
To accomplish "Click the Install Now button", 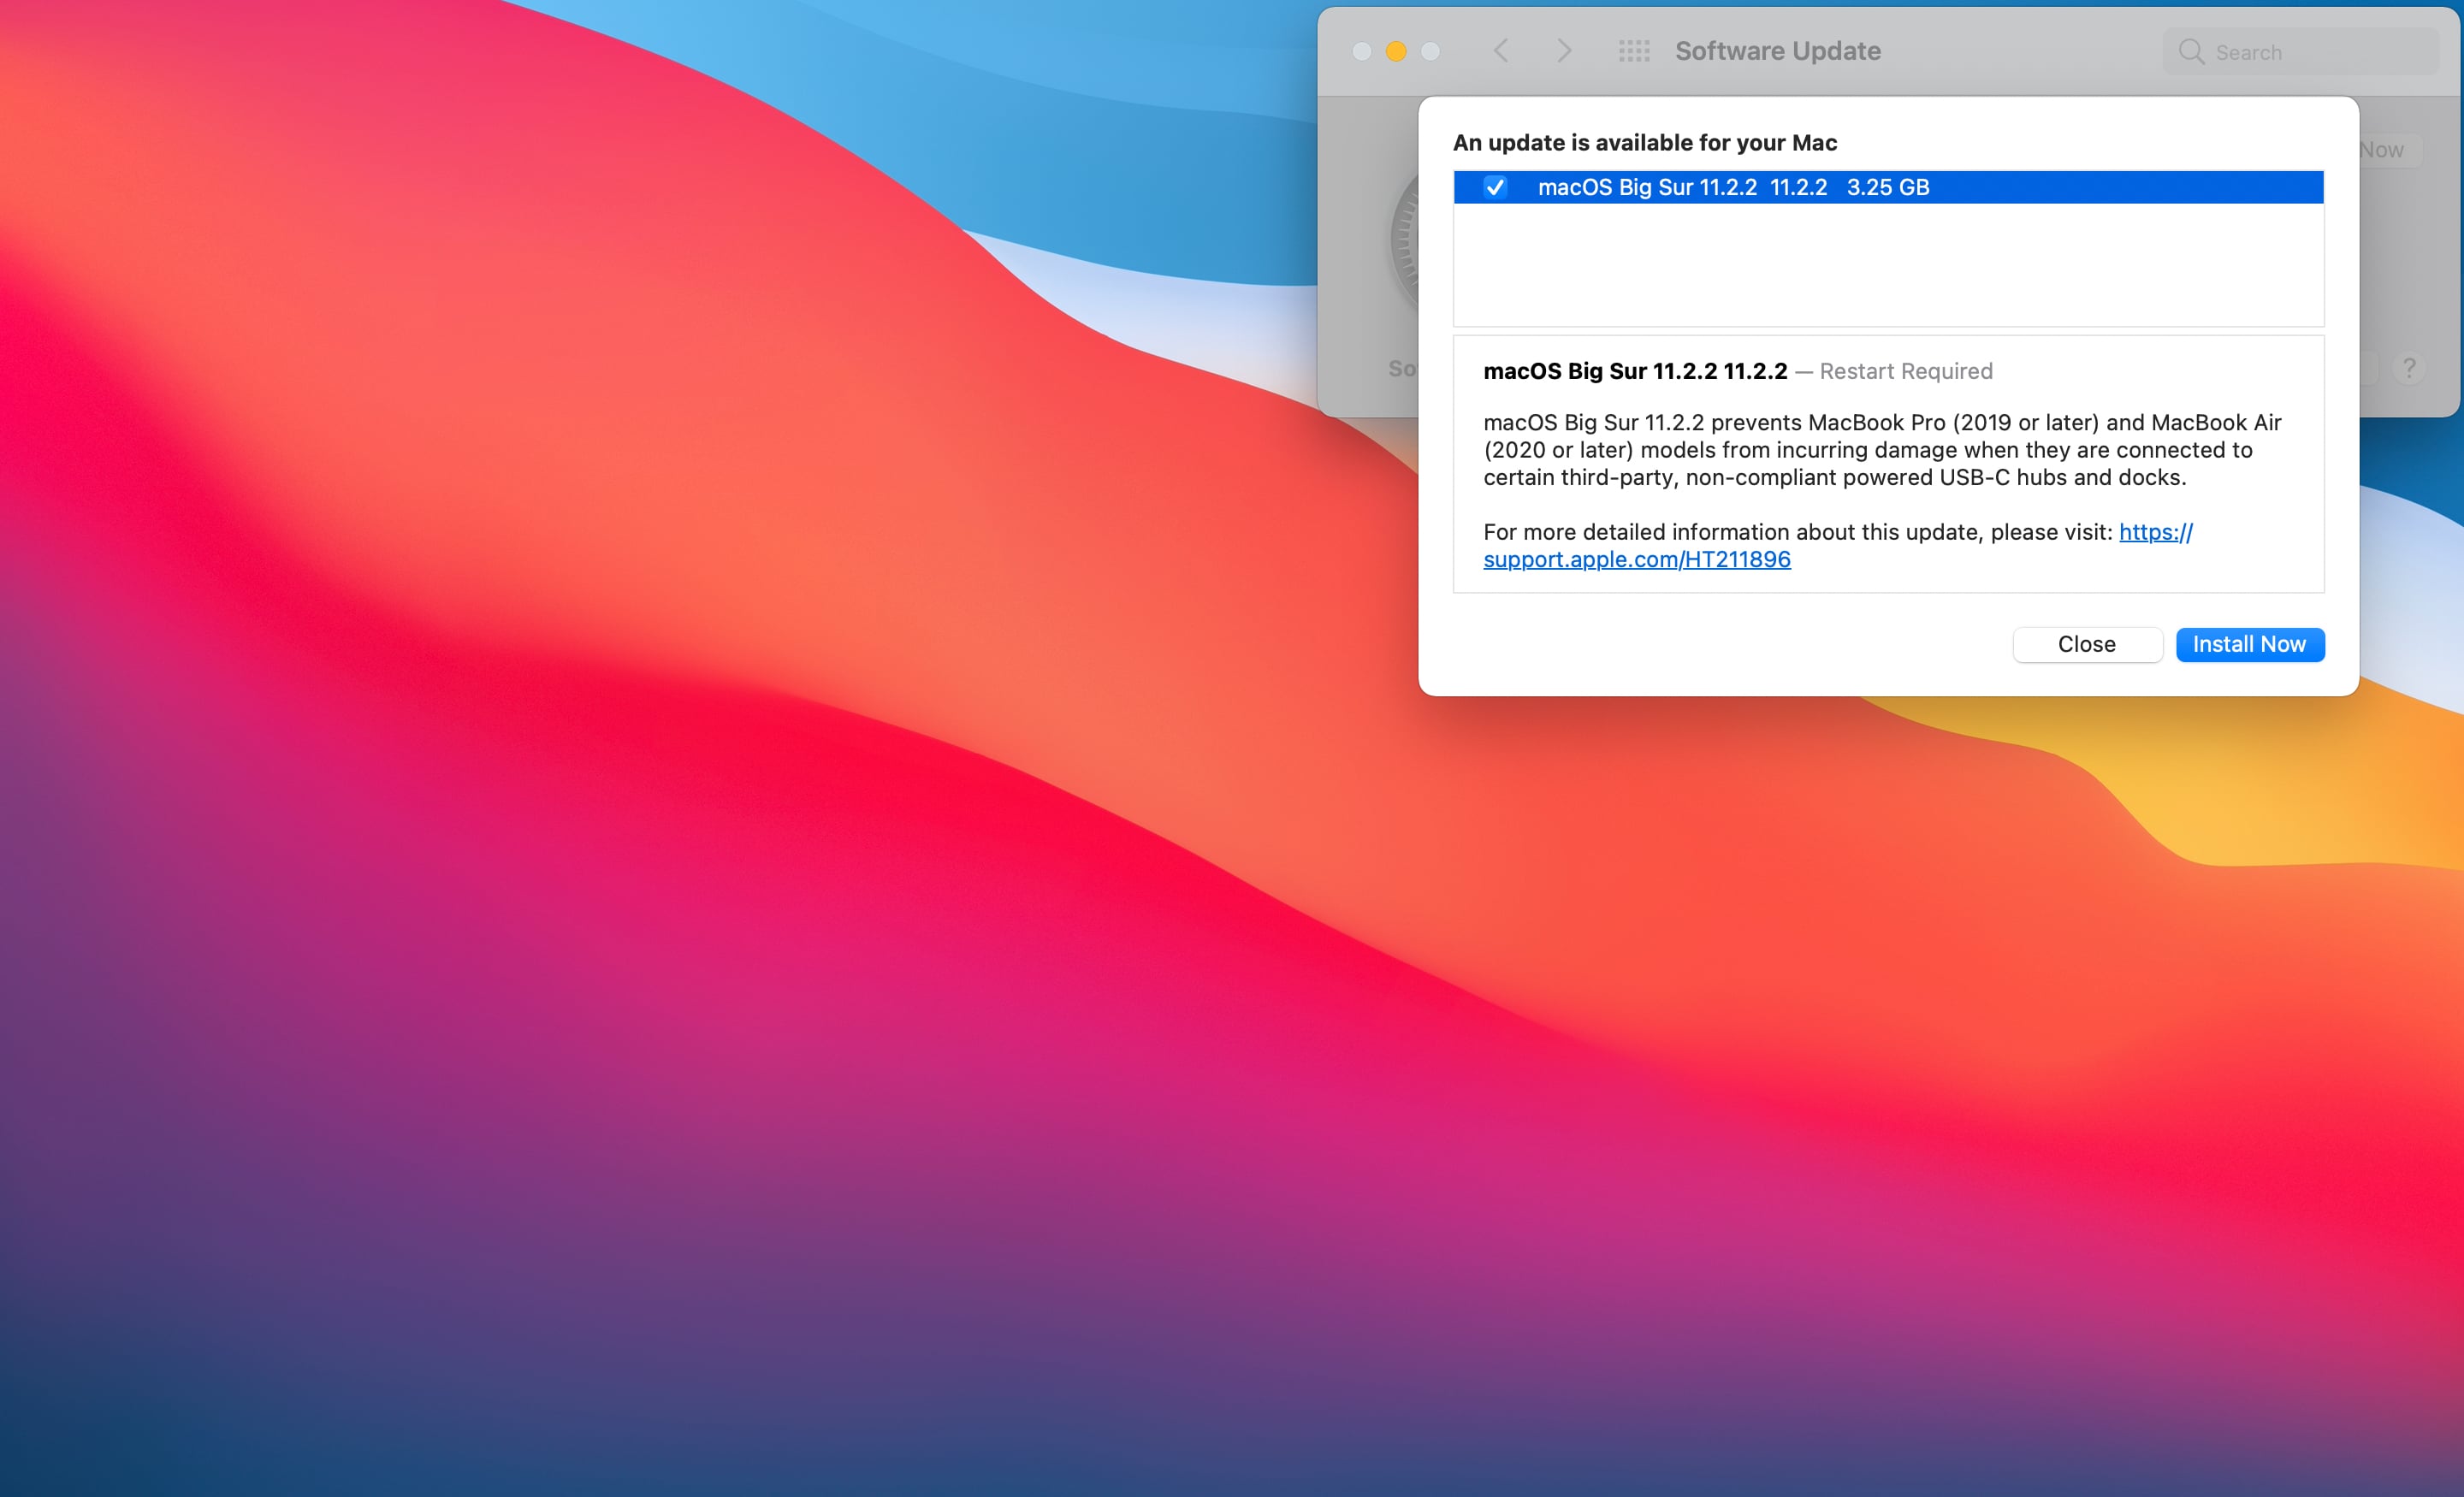I will pos(2250,644).
